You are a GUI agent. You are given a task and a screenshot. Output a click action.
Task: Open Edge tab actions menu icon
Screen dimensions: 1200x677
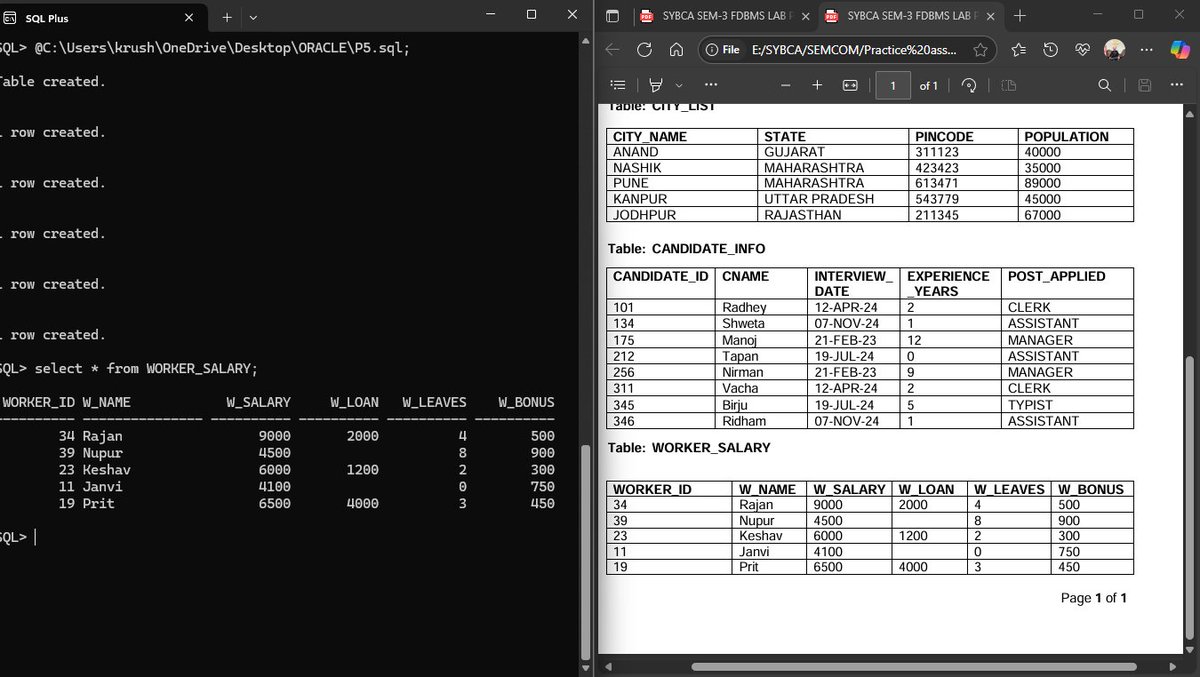[x=613, y=16]
